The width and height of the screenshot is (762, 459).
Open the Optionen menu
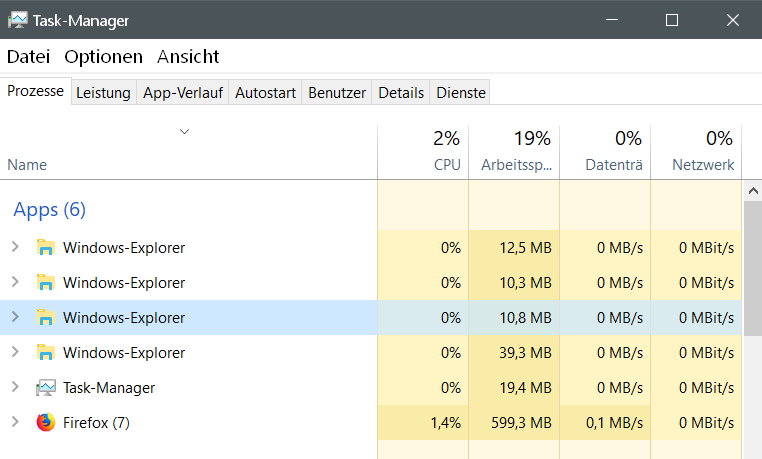(104, 57)
